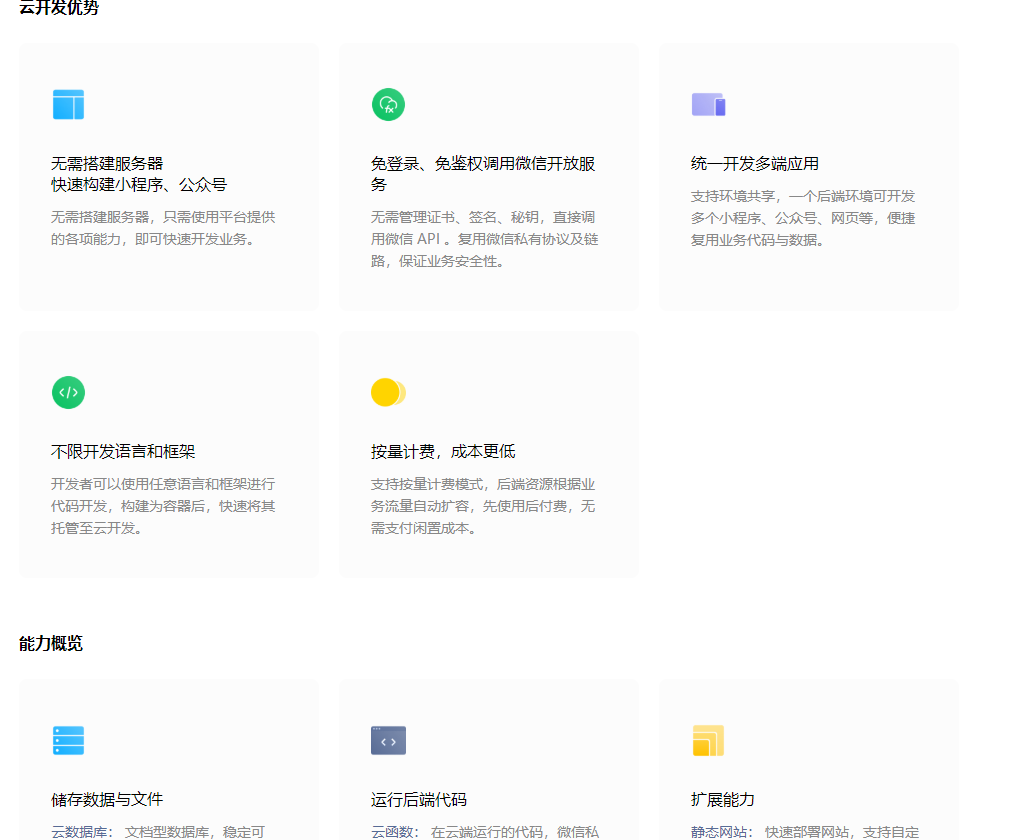Click the 扩展能力 title
This screenshot has height=840, width=1012.
pos(722,800)
